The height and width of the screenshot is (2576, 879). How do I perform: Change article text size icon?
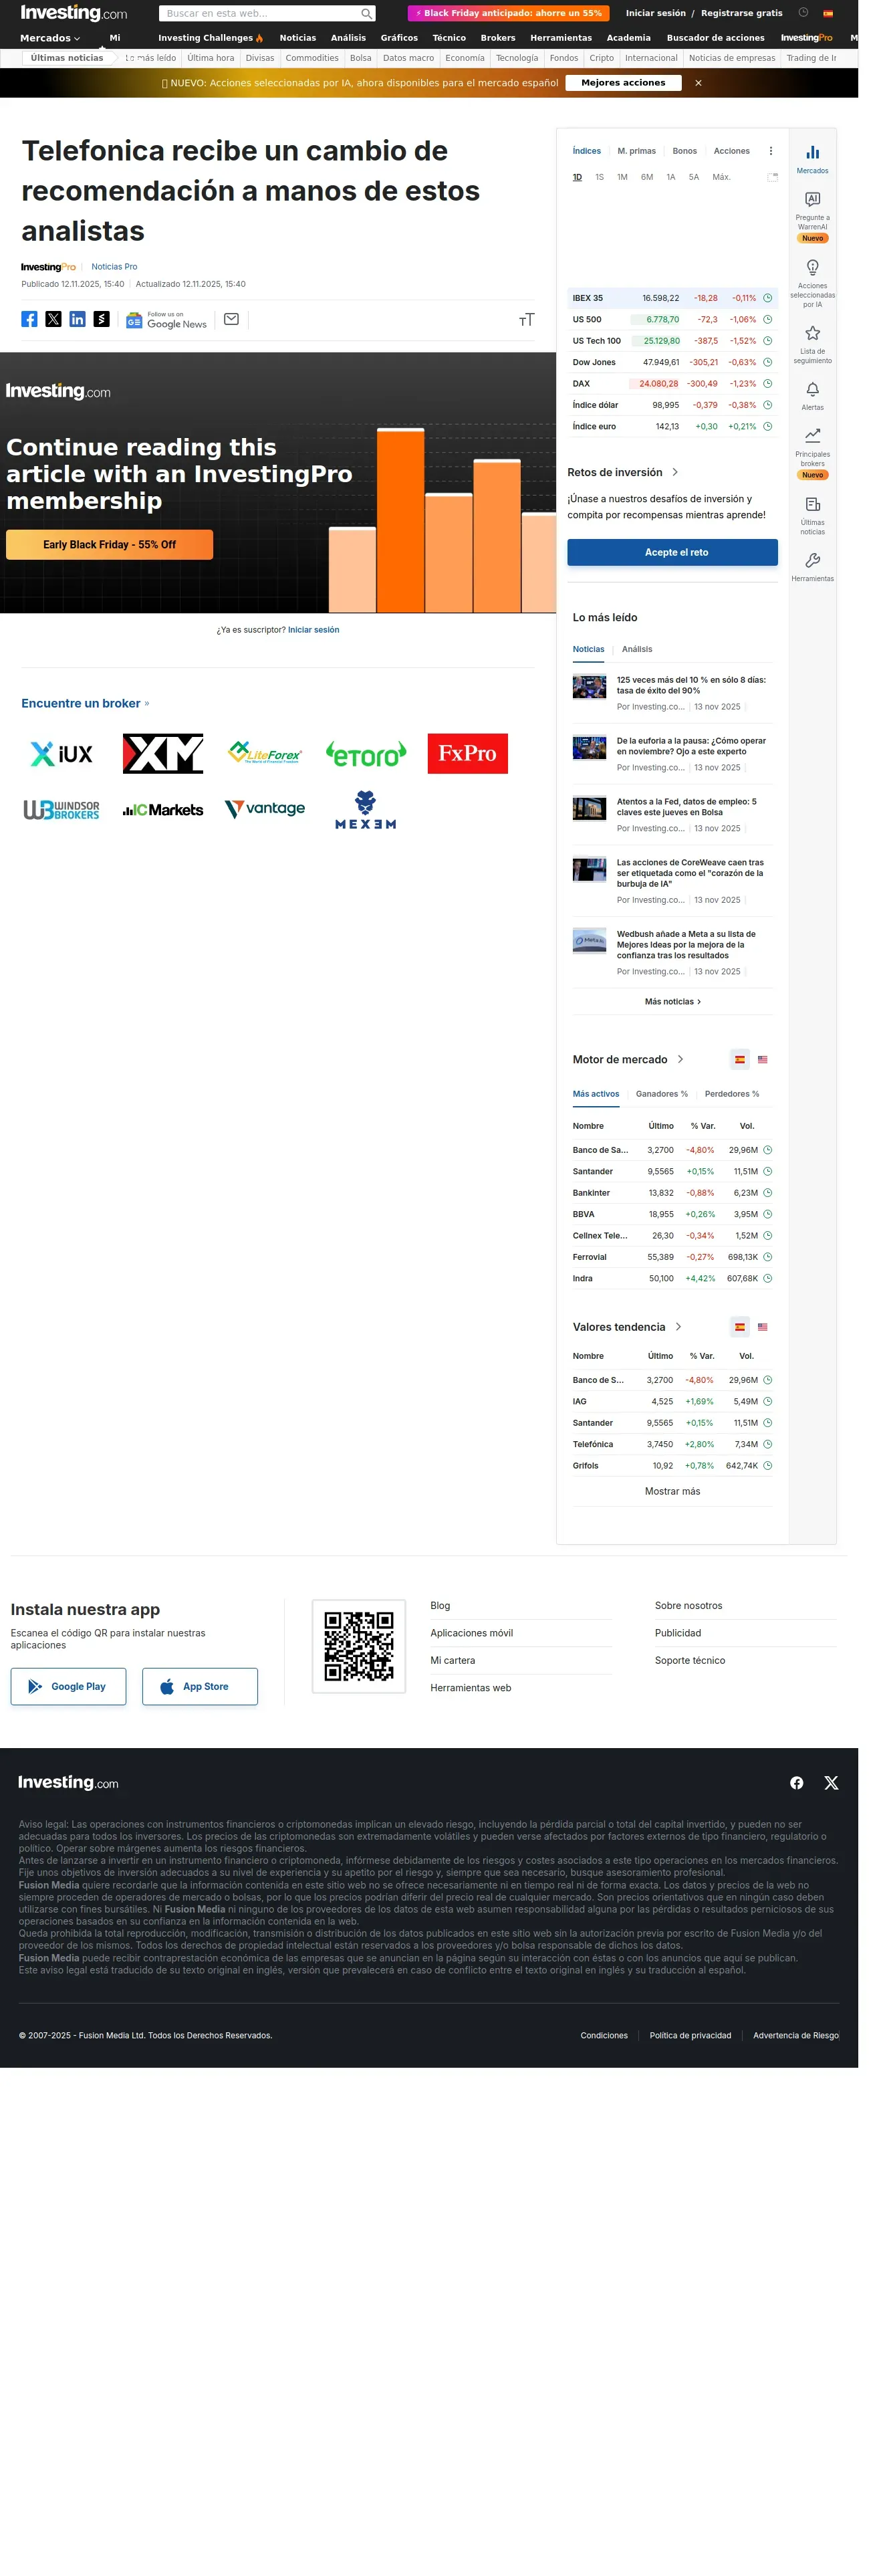coord(526,320)
